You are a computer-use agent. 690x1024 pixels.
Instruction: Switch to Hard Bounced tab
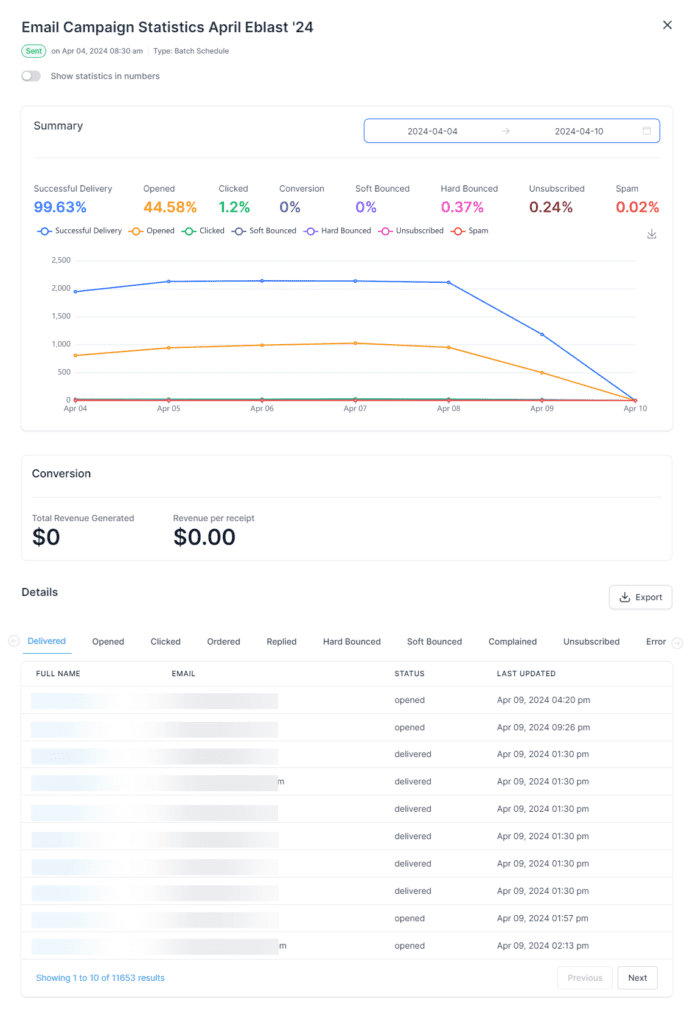coord(351,641)
